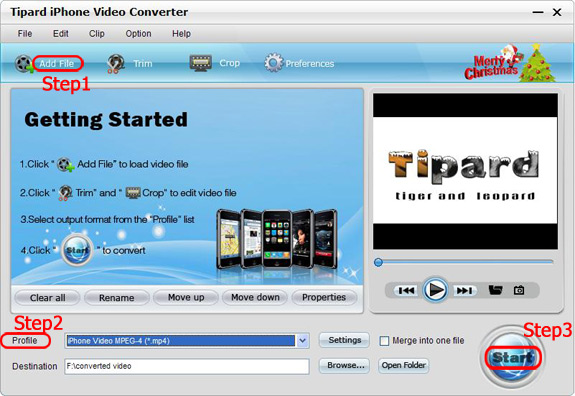The width and height of the screenshot is (575, 396).
Task: Click the Preferences gear icon
Action: pos(274,63)
